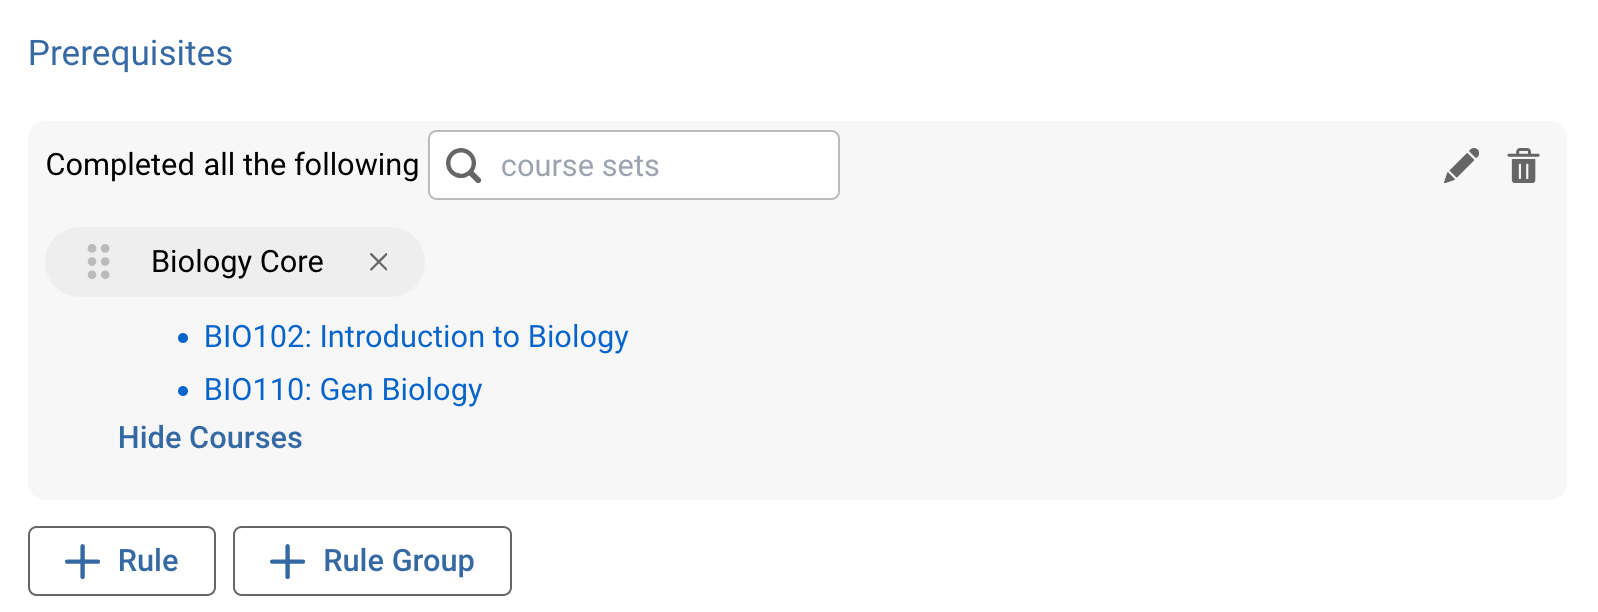Toggle course visibility with Hide Courses
The image size is (1598, 612).
click(209, 437)
